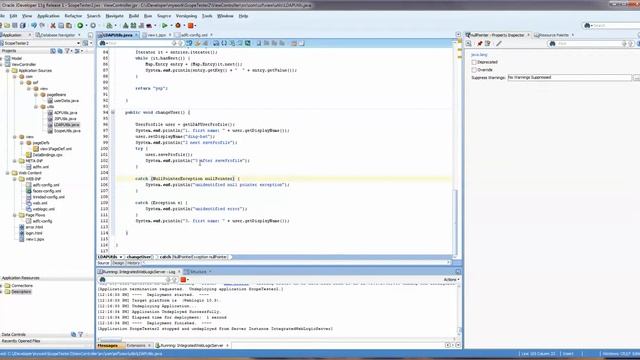Image resolution: width=640 pixels, height=360 pixels.
Task: Toggle the Deprecated checkbox
Action: [474, 62]
